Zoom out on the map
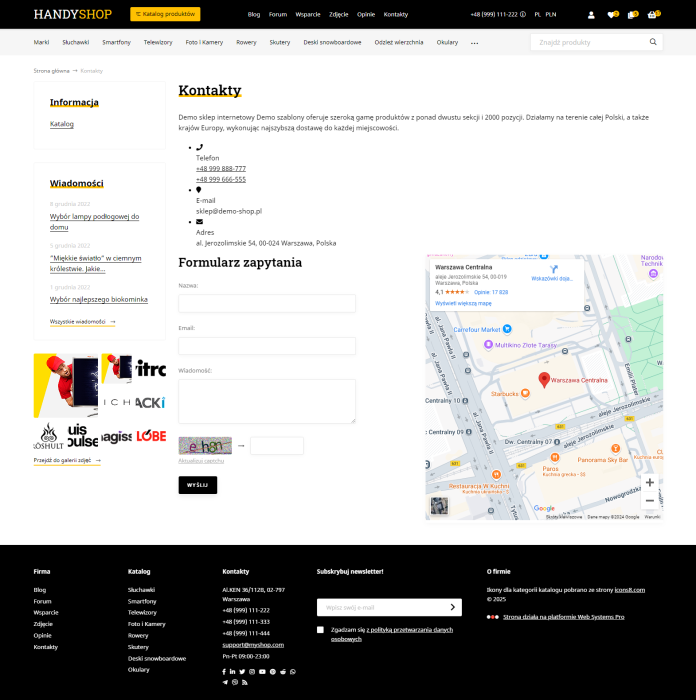The width and height of the screenshot is (696, 700). pyautogui.click(x=650, y=500)
